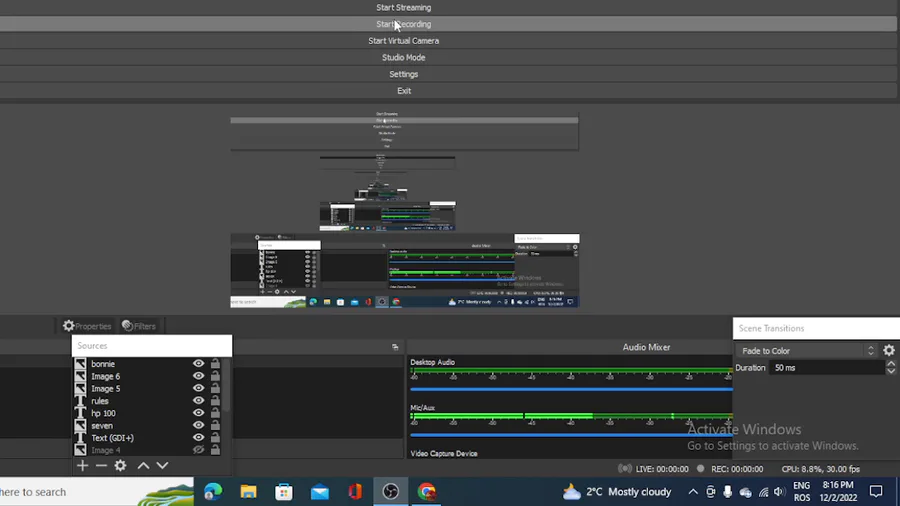Hide the Image 6 source
The width and height of the screenshot is (900, 506).
click(199, 376)
